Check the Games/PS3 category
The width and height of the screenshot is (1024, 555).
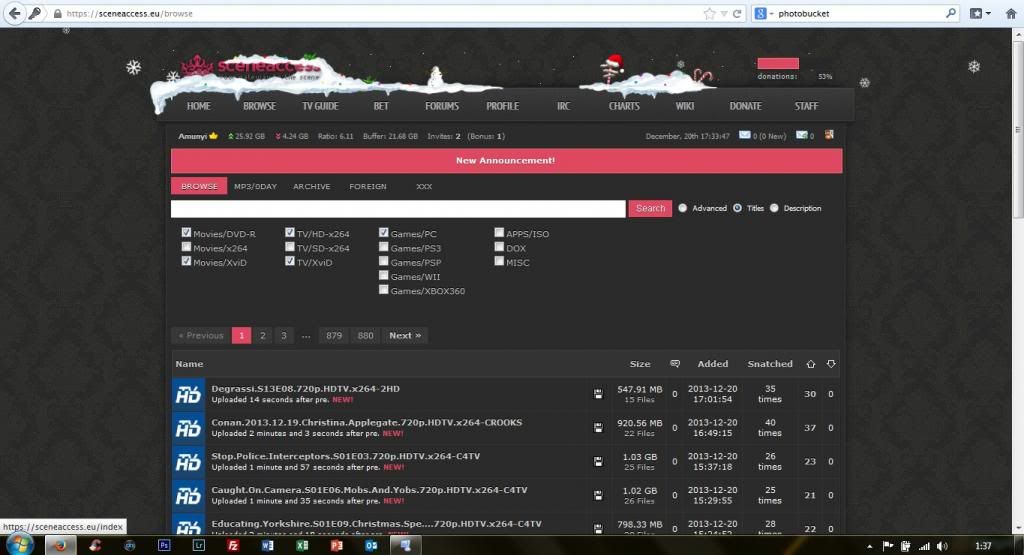[x=384, y=247]
